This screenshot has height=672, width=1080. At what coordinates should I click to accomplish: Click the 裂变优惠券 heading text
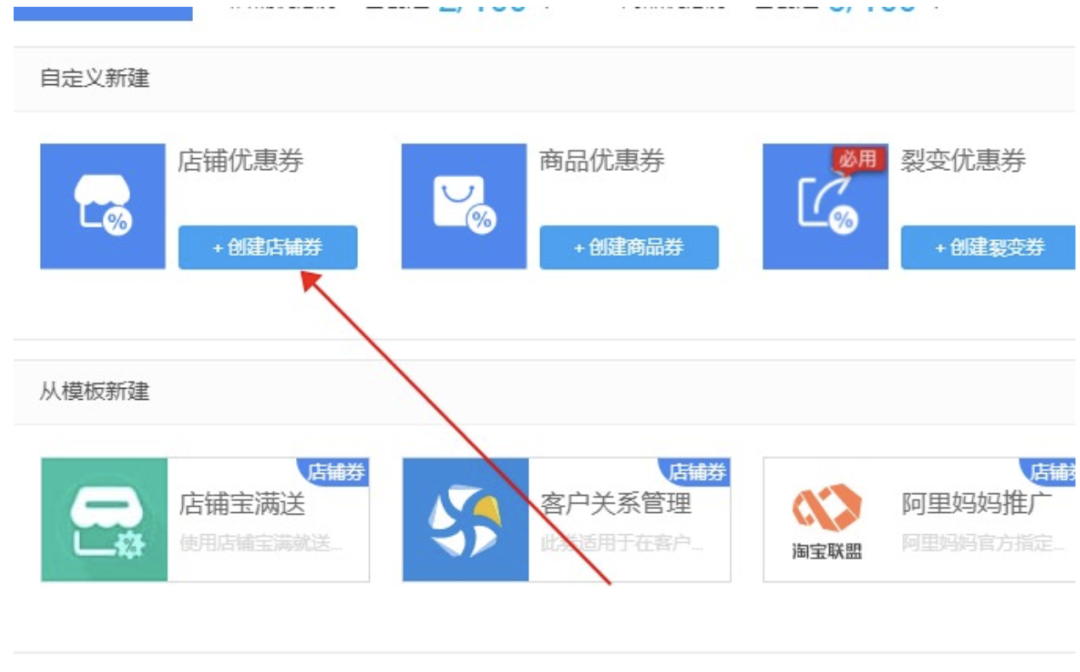click(963, 160)
